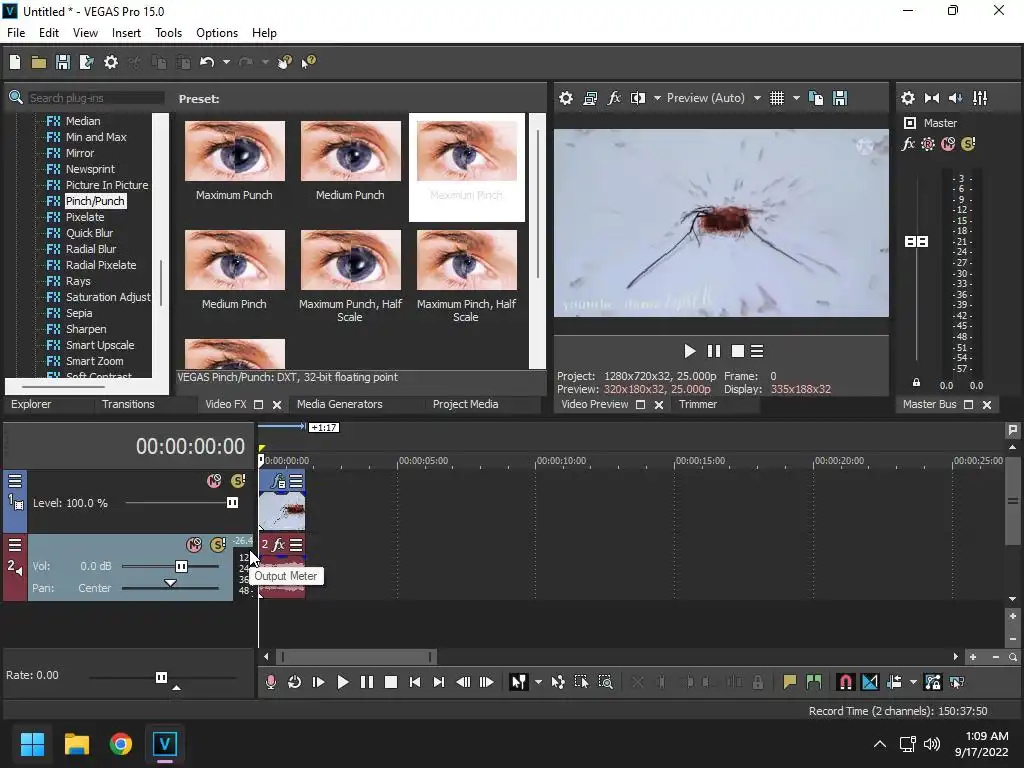Screen dimensions: 1024x768
Task: Mute video track 1
Action: 214,481
